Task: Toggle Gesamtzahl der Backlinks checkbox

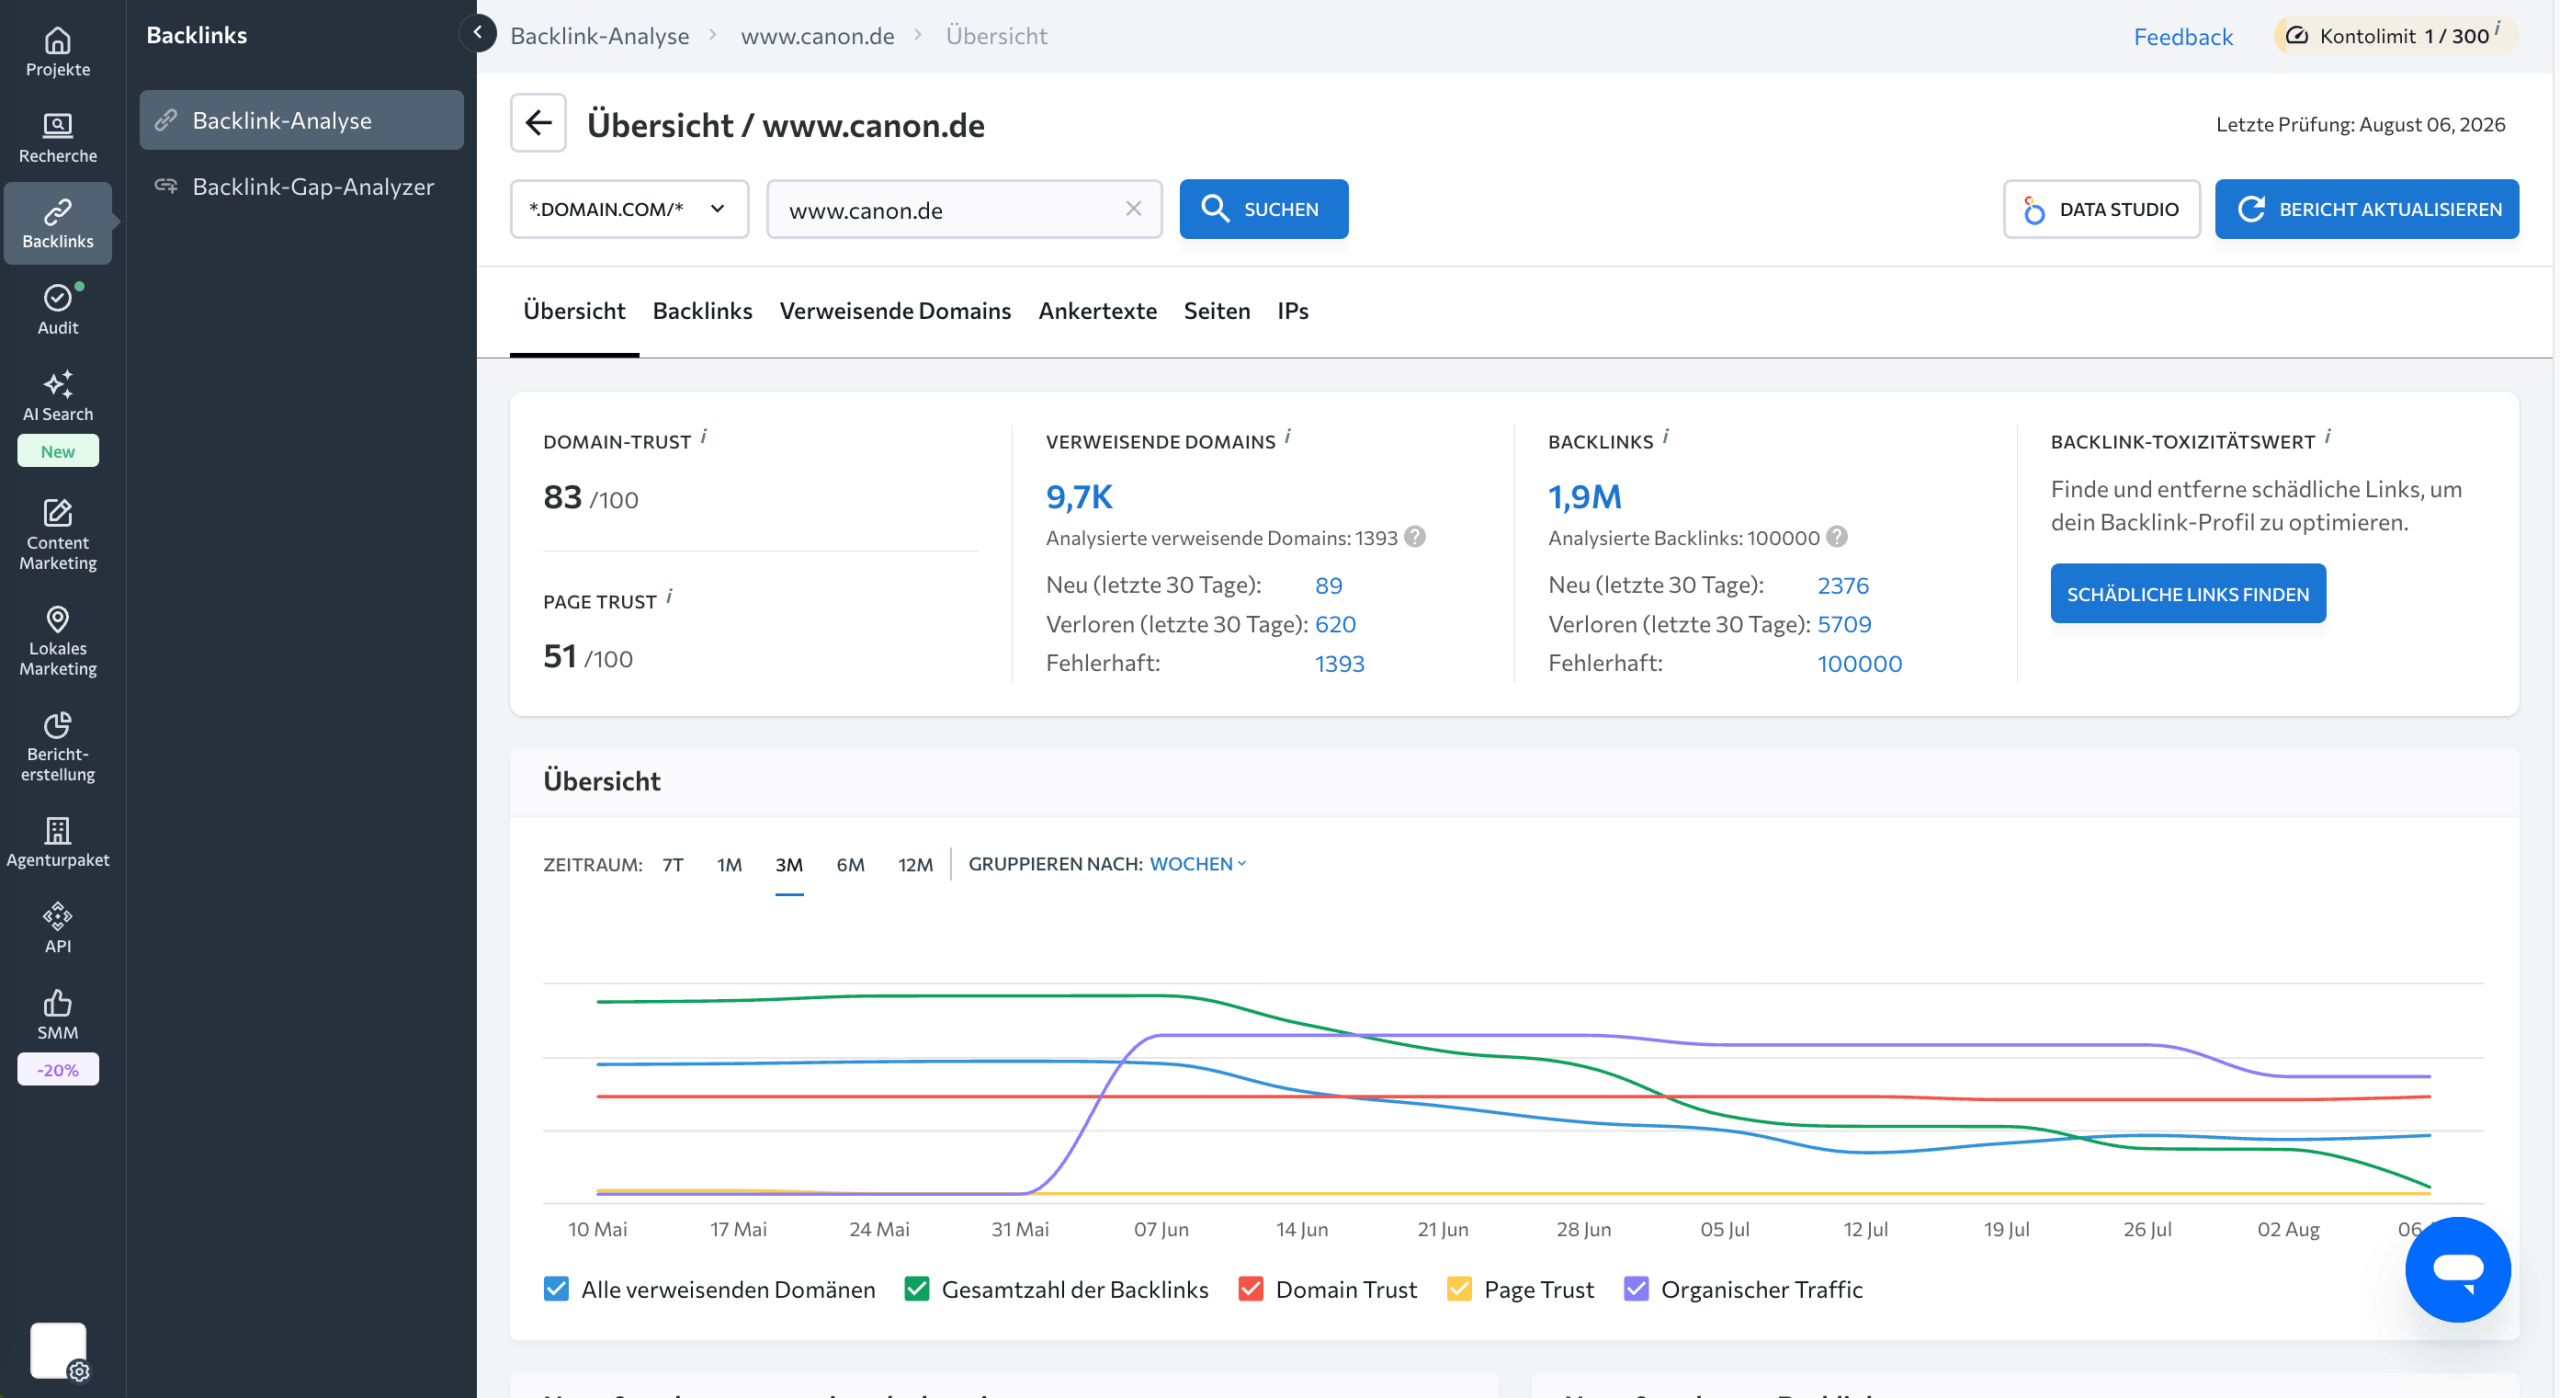Action: point(917,1288)
